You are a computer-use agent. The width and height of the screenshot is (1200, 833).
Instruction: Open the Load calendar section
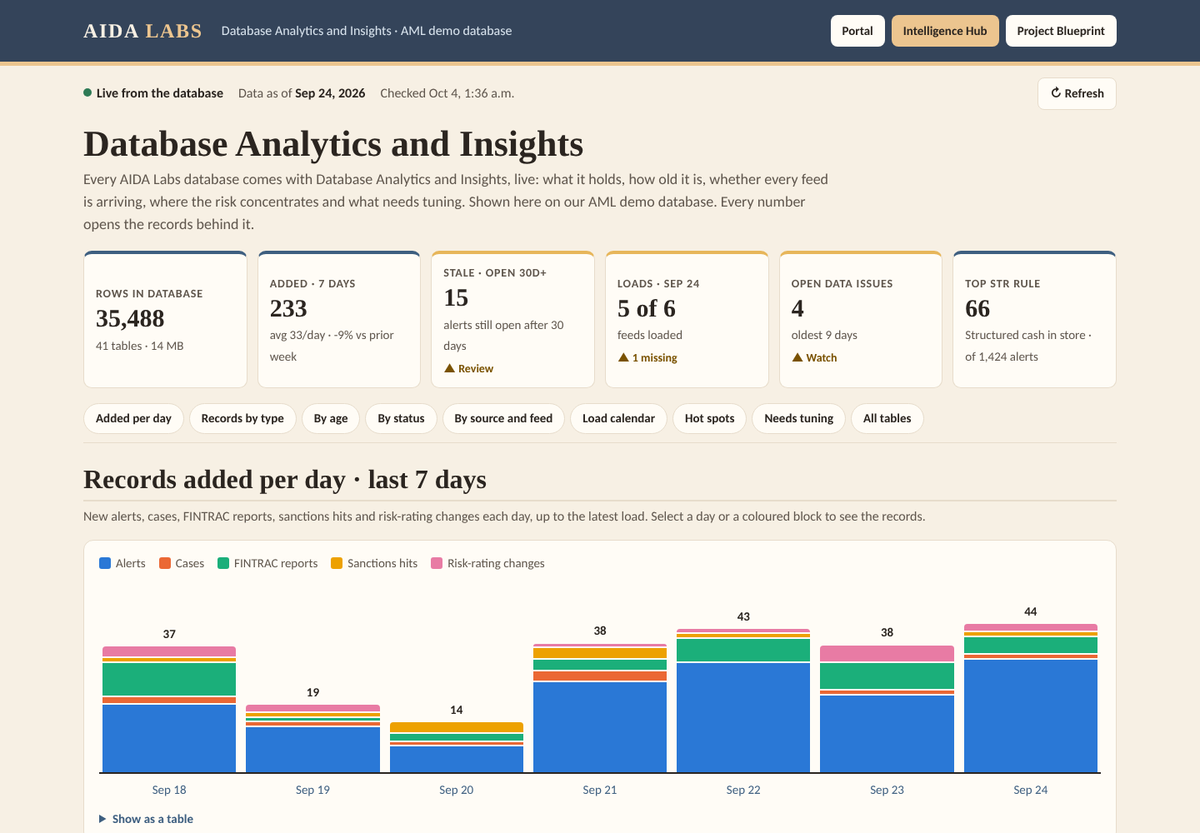(x=619, y=418)
